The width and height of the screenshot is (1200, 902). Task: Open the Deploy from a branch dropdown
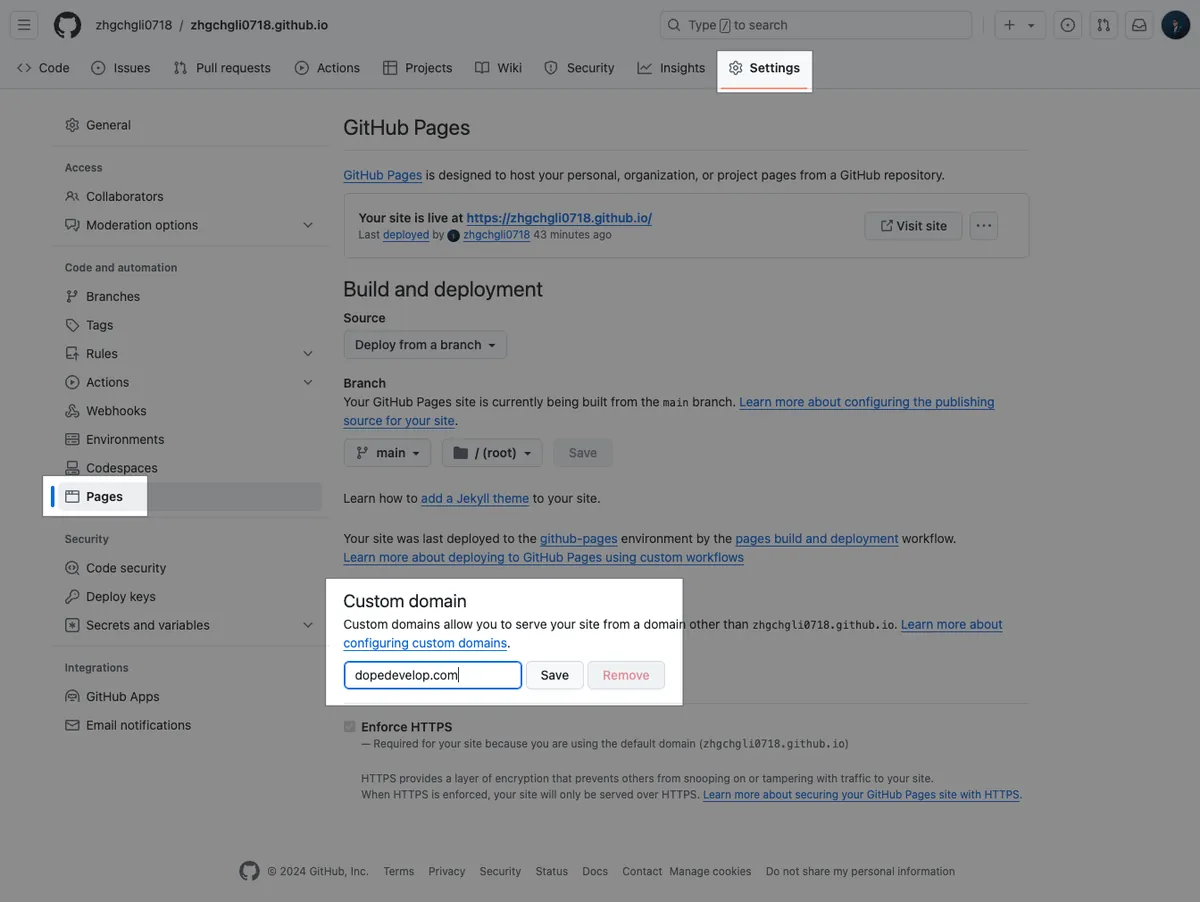(425, 345)
